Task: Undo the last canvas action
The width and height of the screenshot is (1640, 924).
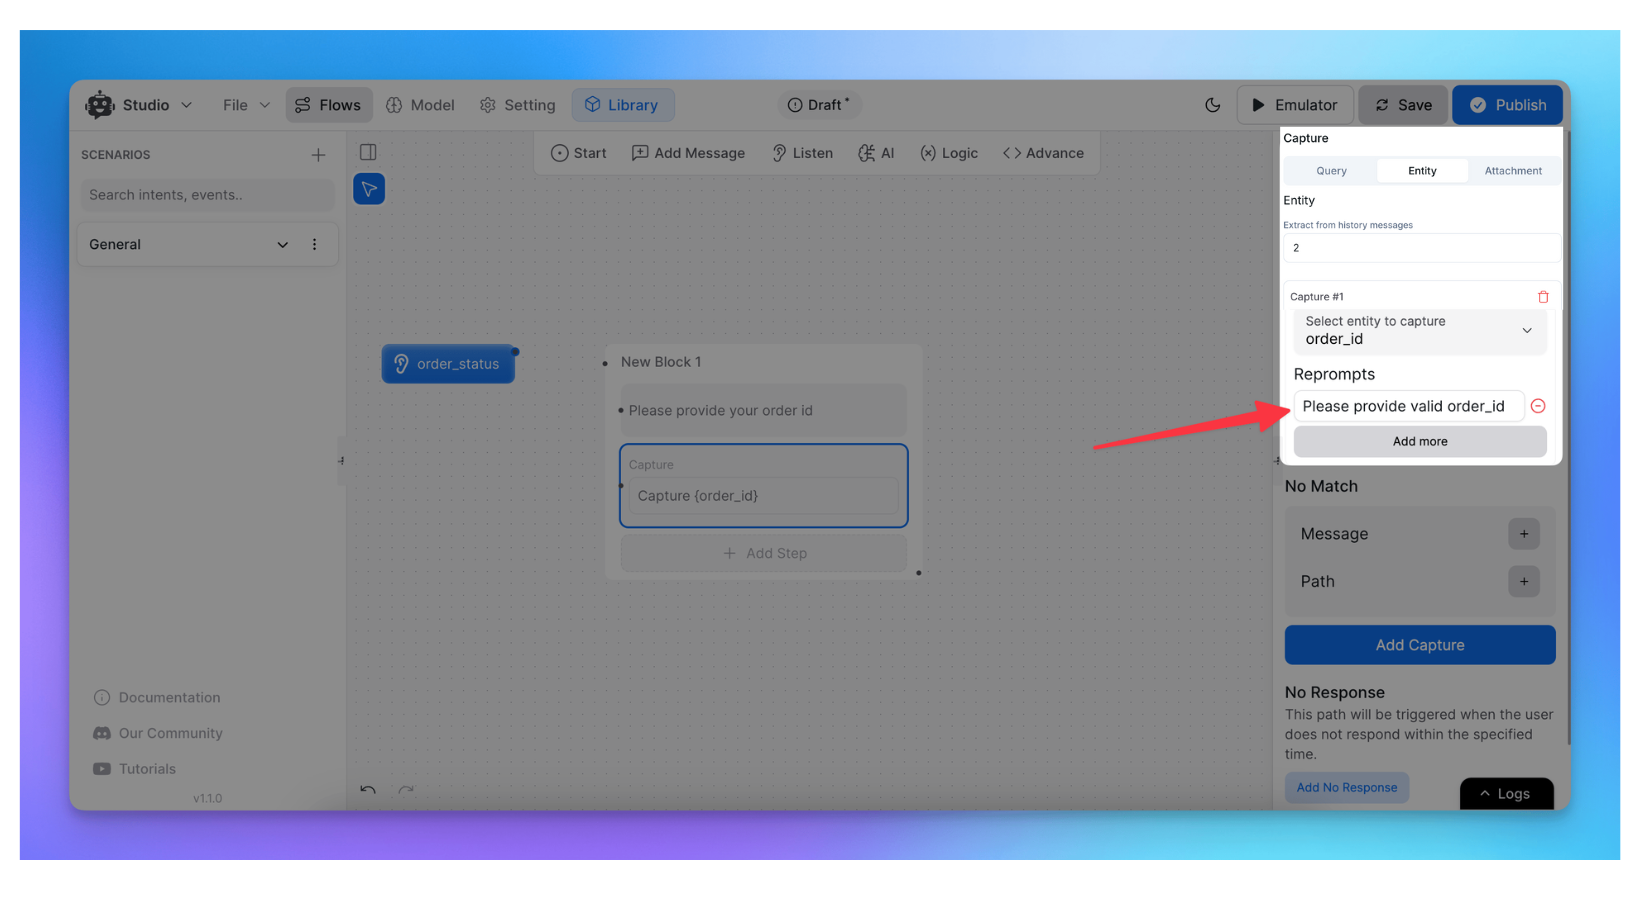Action: pyautogui.click(x=368, y=790)
